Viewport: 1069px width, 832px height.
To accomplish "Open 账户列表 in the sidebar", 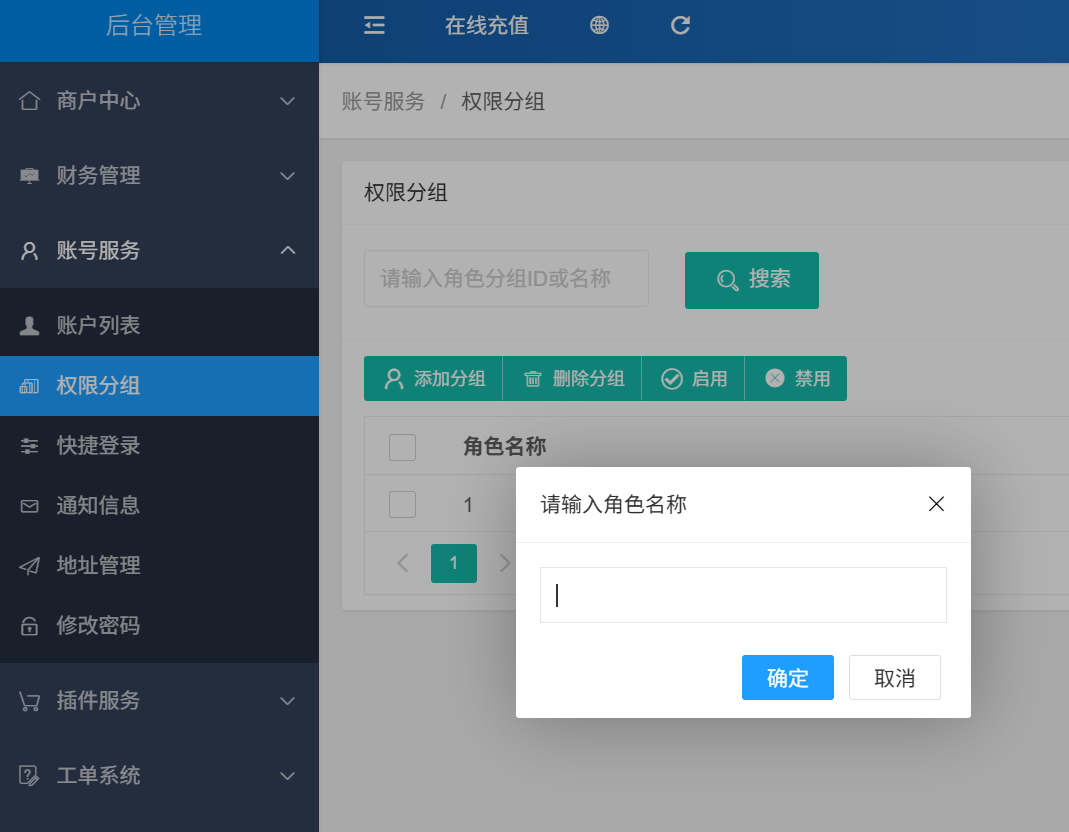I will click(98, 325).
